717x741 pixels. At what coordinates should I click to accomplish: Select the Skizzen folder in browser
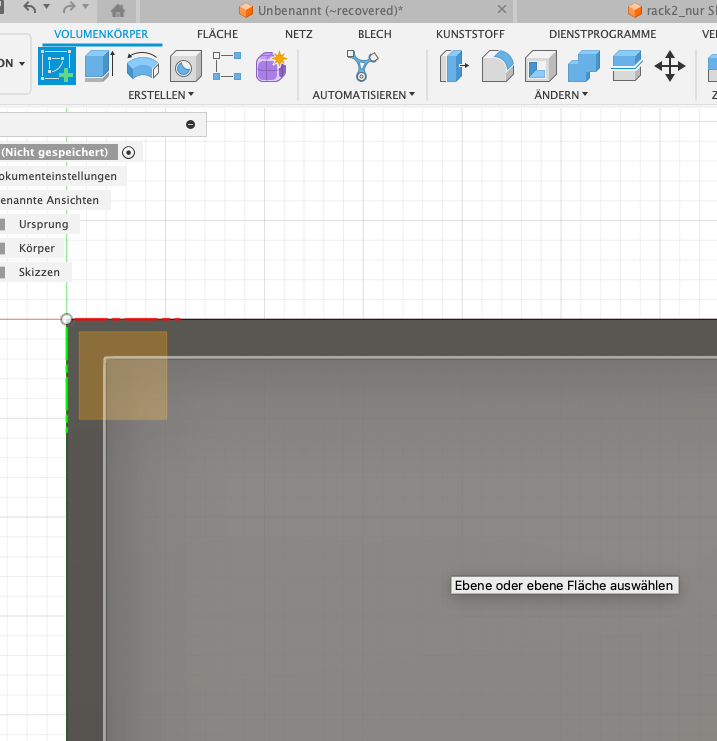pyautogui.click(x=39, y=272)
